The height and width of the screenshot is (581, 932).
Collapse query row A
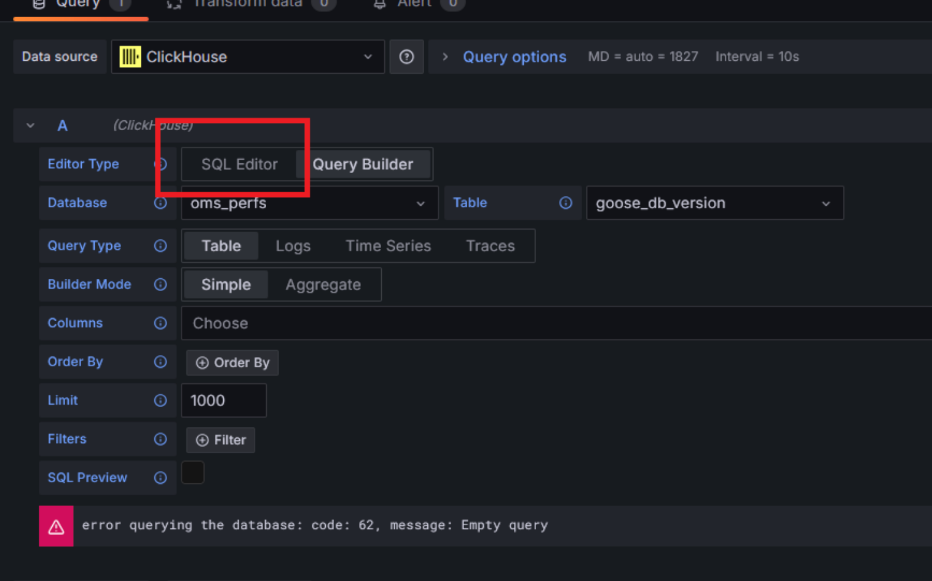30,125
